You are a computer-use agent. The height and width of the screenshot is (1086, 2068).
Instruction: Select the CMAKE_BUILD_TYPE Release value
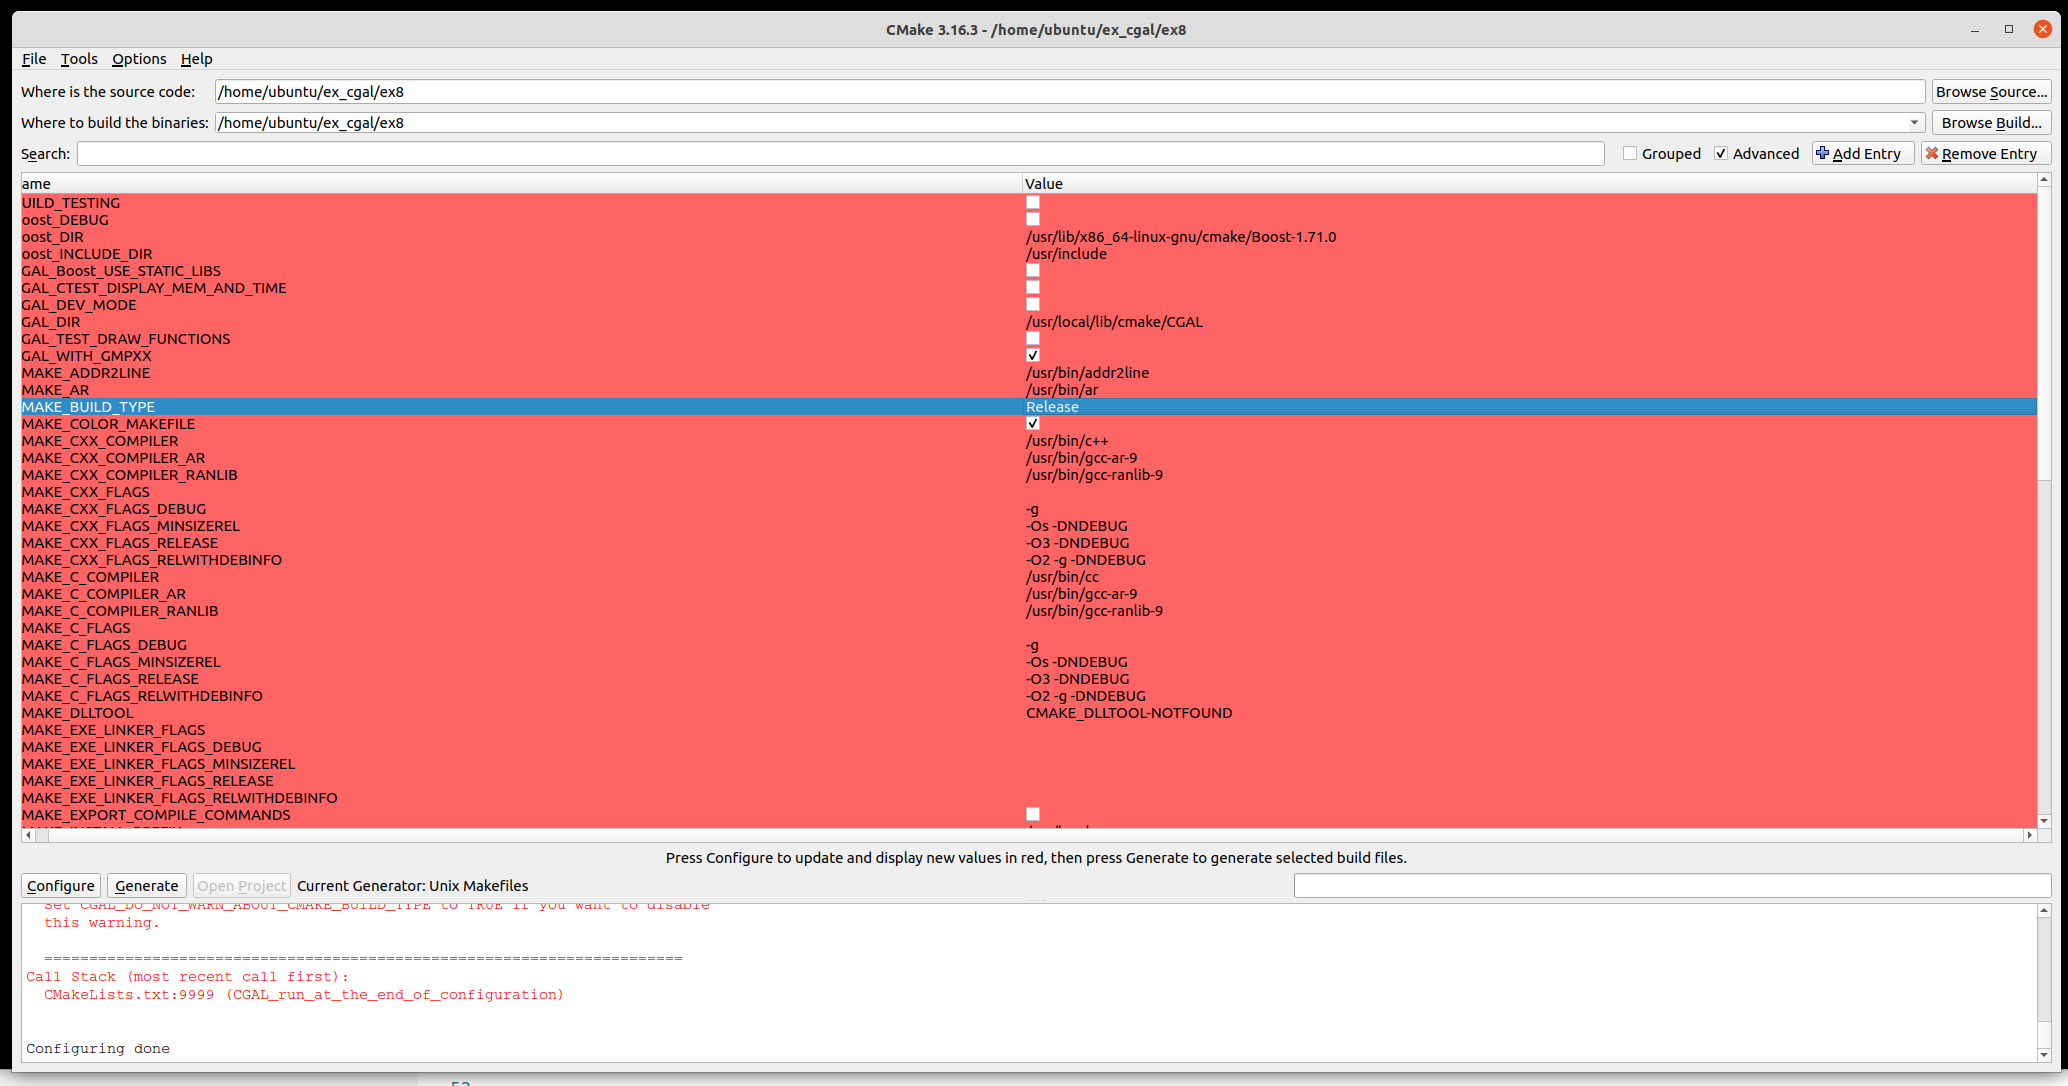pyautogui.click(x=1052, y=407)
